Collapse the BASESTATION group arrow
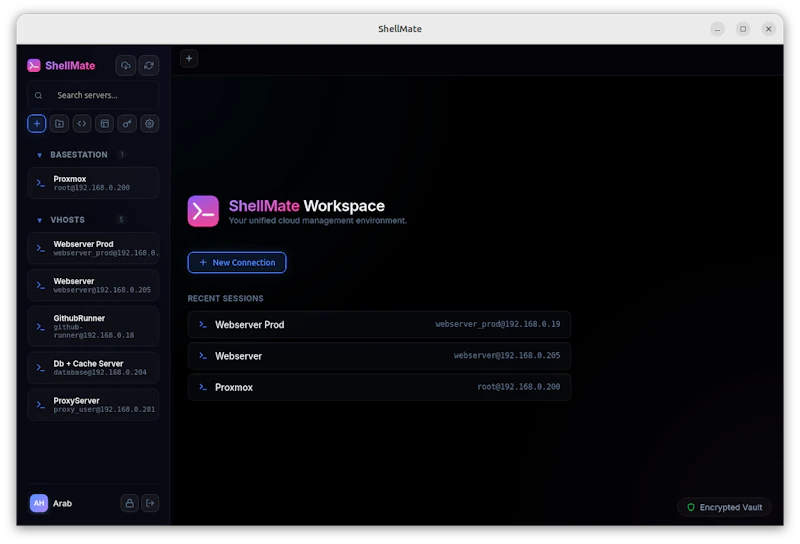Viewport: 800px width, 544px height. [39, 155]
